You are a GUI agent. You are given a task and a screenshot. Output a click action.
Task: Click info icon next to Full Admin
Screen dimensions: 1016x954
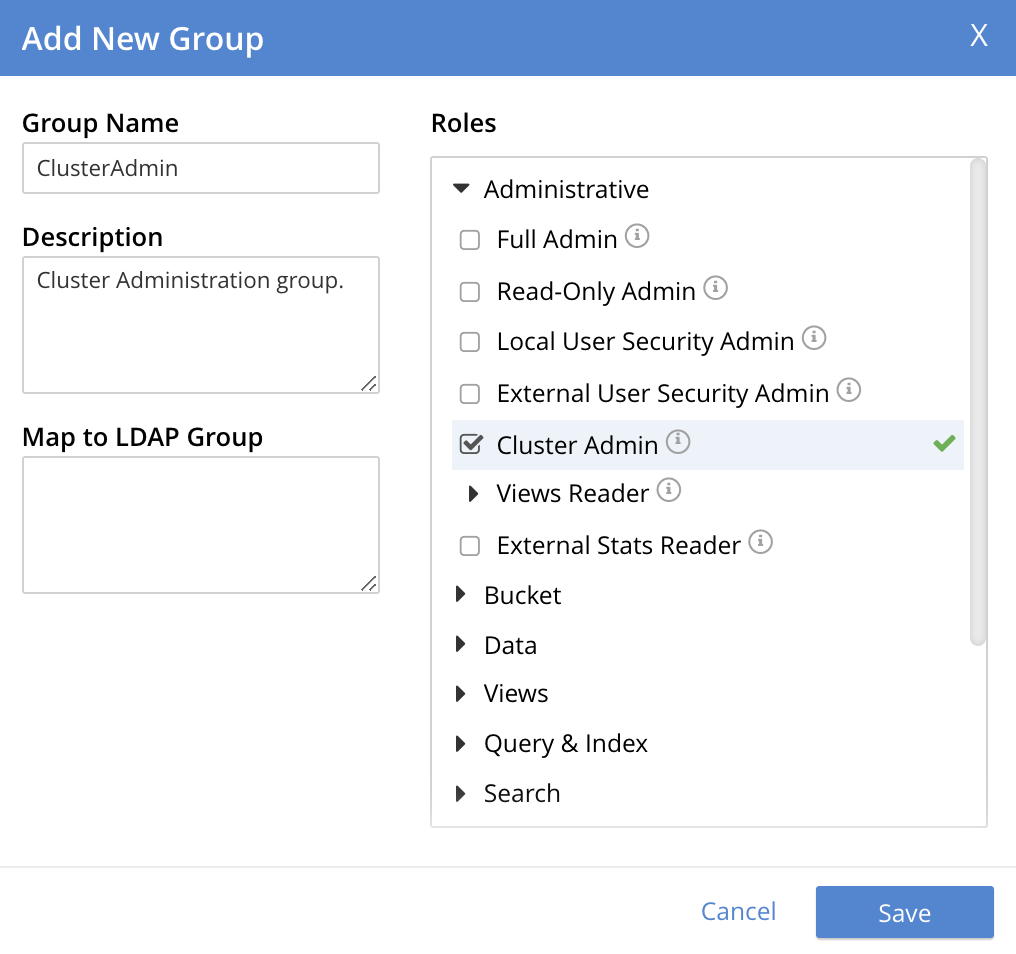pos(637,237)
